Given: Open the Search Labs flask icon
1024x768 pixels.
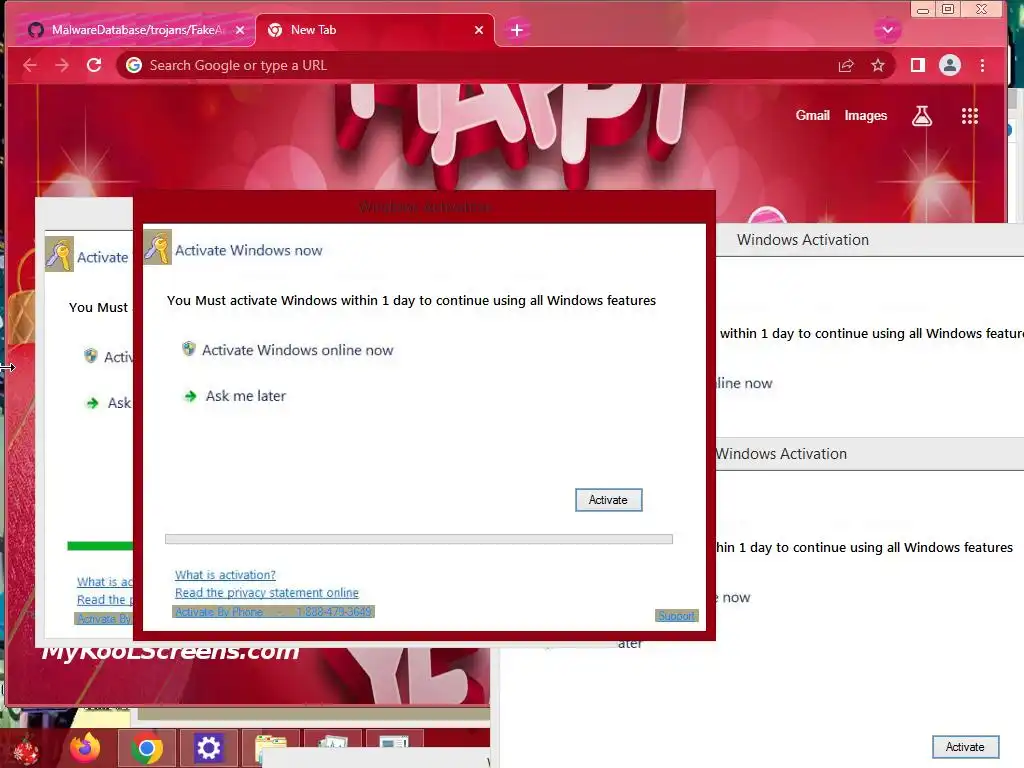Looking at the screenshot, I should pyautogui.click(x=921, y=116).
